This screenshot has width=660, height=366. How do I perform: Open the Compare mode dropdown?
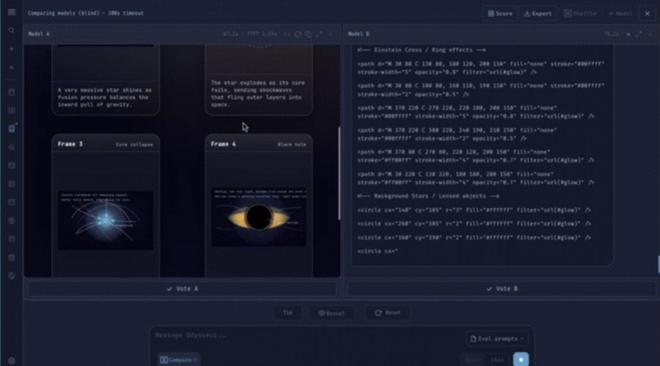point(178,360)
